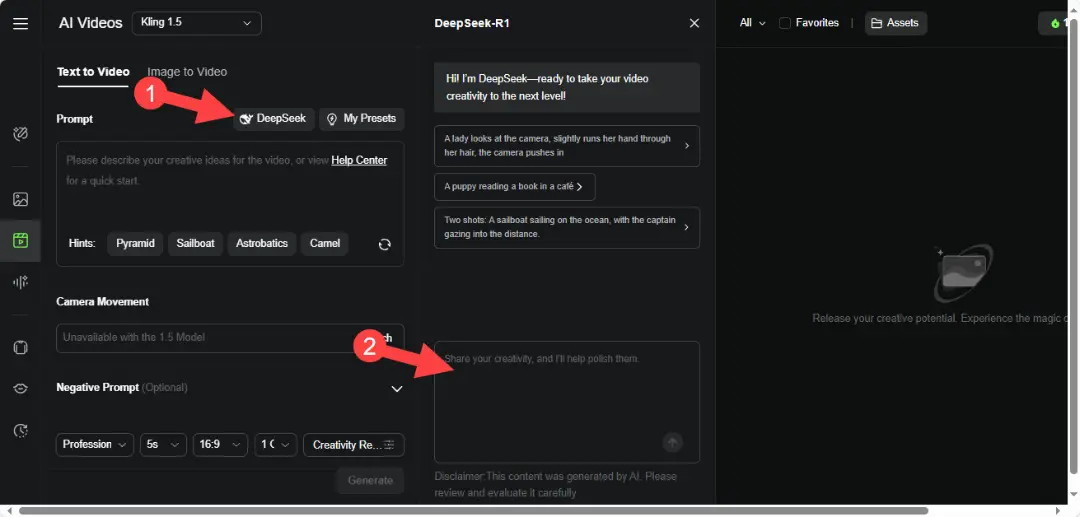Open the magic brush creative tool in sidebar
Screen dimensions: 1080x517
[21, 134]
